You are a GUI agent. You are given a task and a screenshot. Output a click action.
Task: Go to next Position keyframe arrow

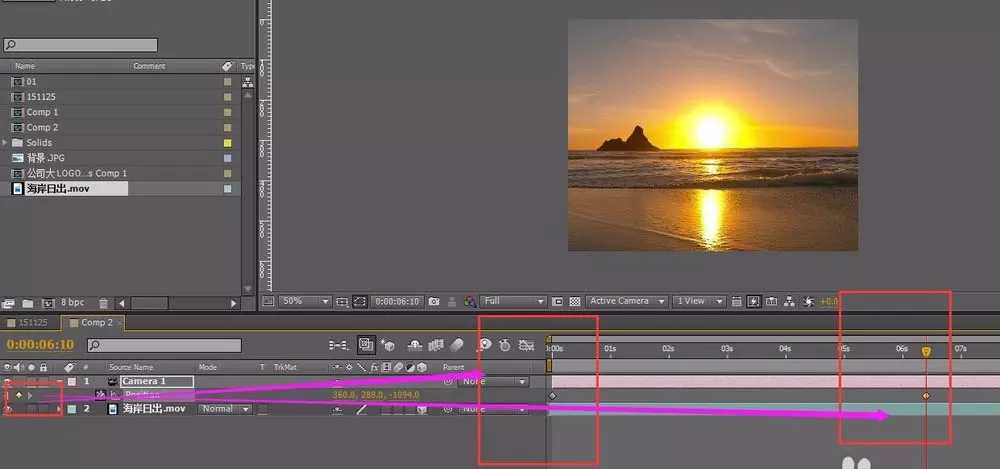coord(30,396)
